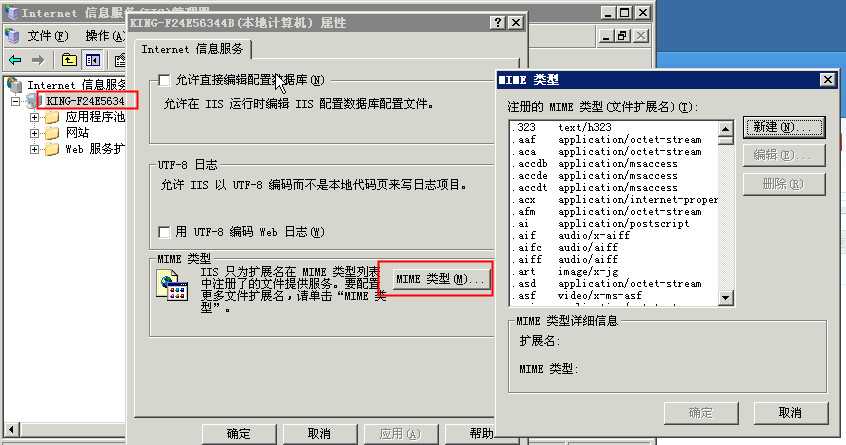Click the MIME 类型(M)... button
Viewport: 846px width, 445px height.
[x=440, y=279]
